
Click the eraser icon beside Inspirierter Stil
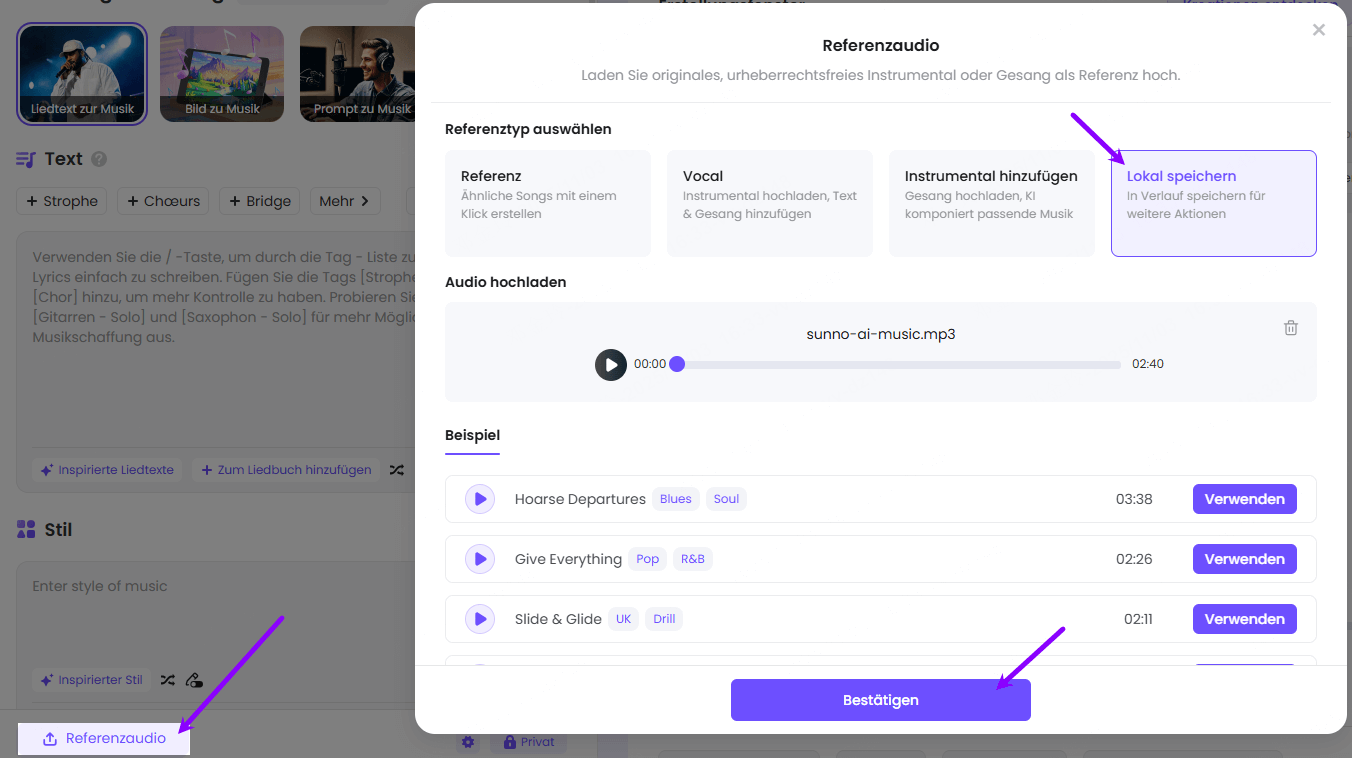(x=195, y=680)
